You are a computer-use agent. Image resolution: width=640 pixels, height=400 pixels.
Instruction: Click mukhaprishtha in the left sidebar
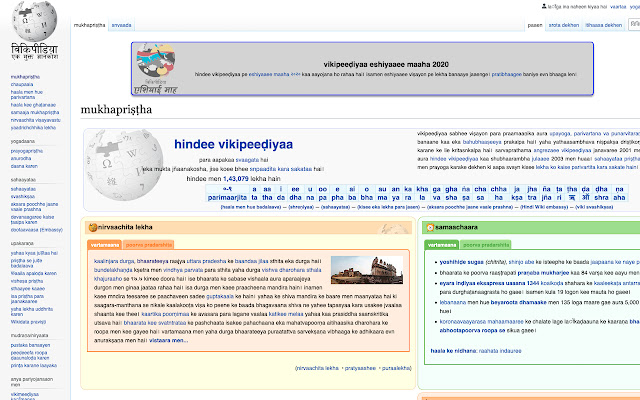pos(25,77)
